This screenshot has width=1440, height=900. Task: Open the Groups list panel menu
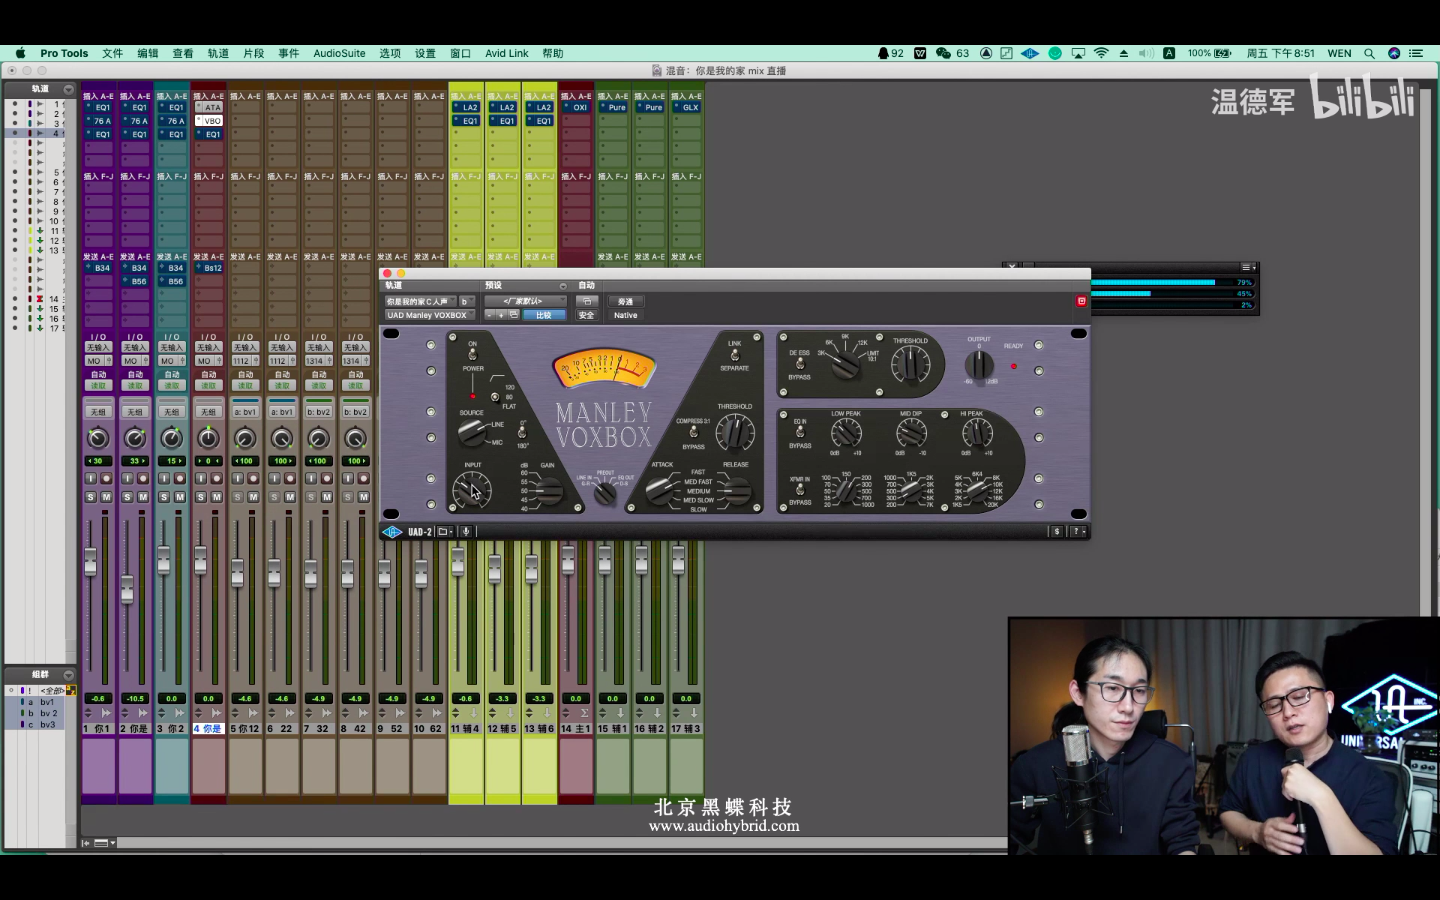[x=68, y=675]
